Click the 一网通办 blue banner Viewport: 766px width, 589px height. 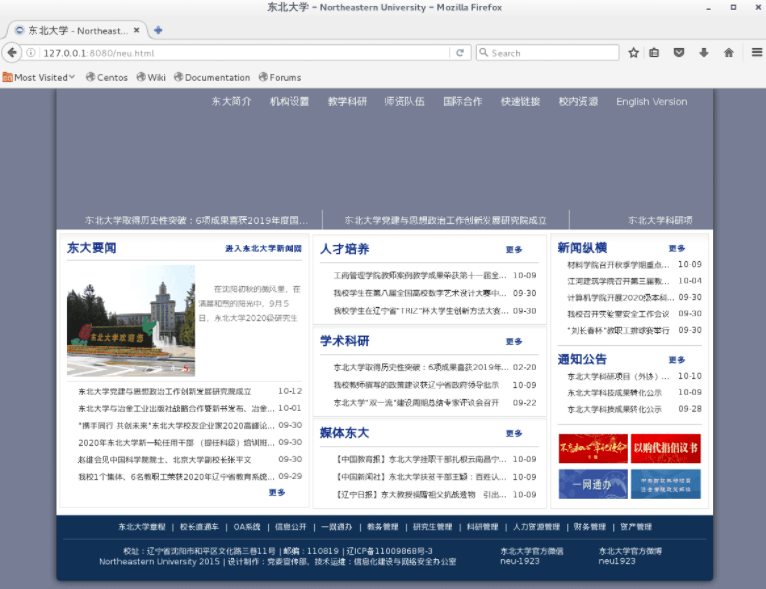click(593, 484)
